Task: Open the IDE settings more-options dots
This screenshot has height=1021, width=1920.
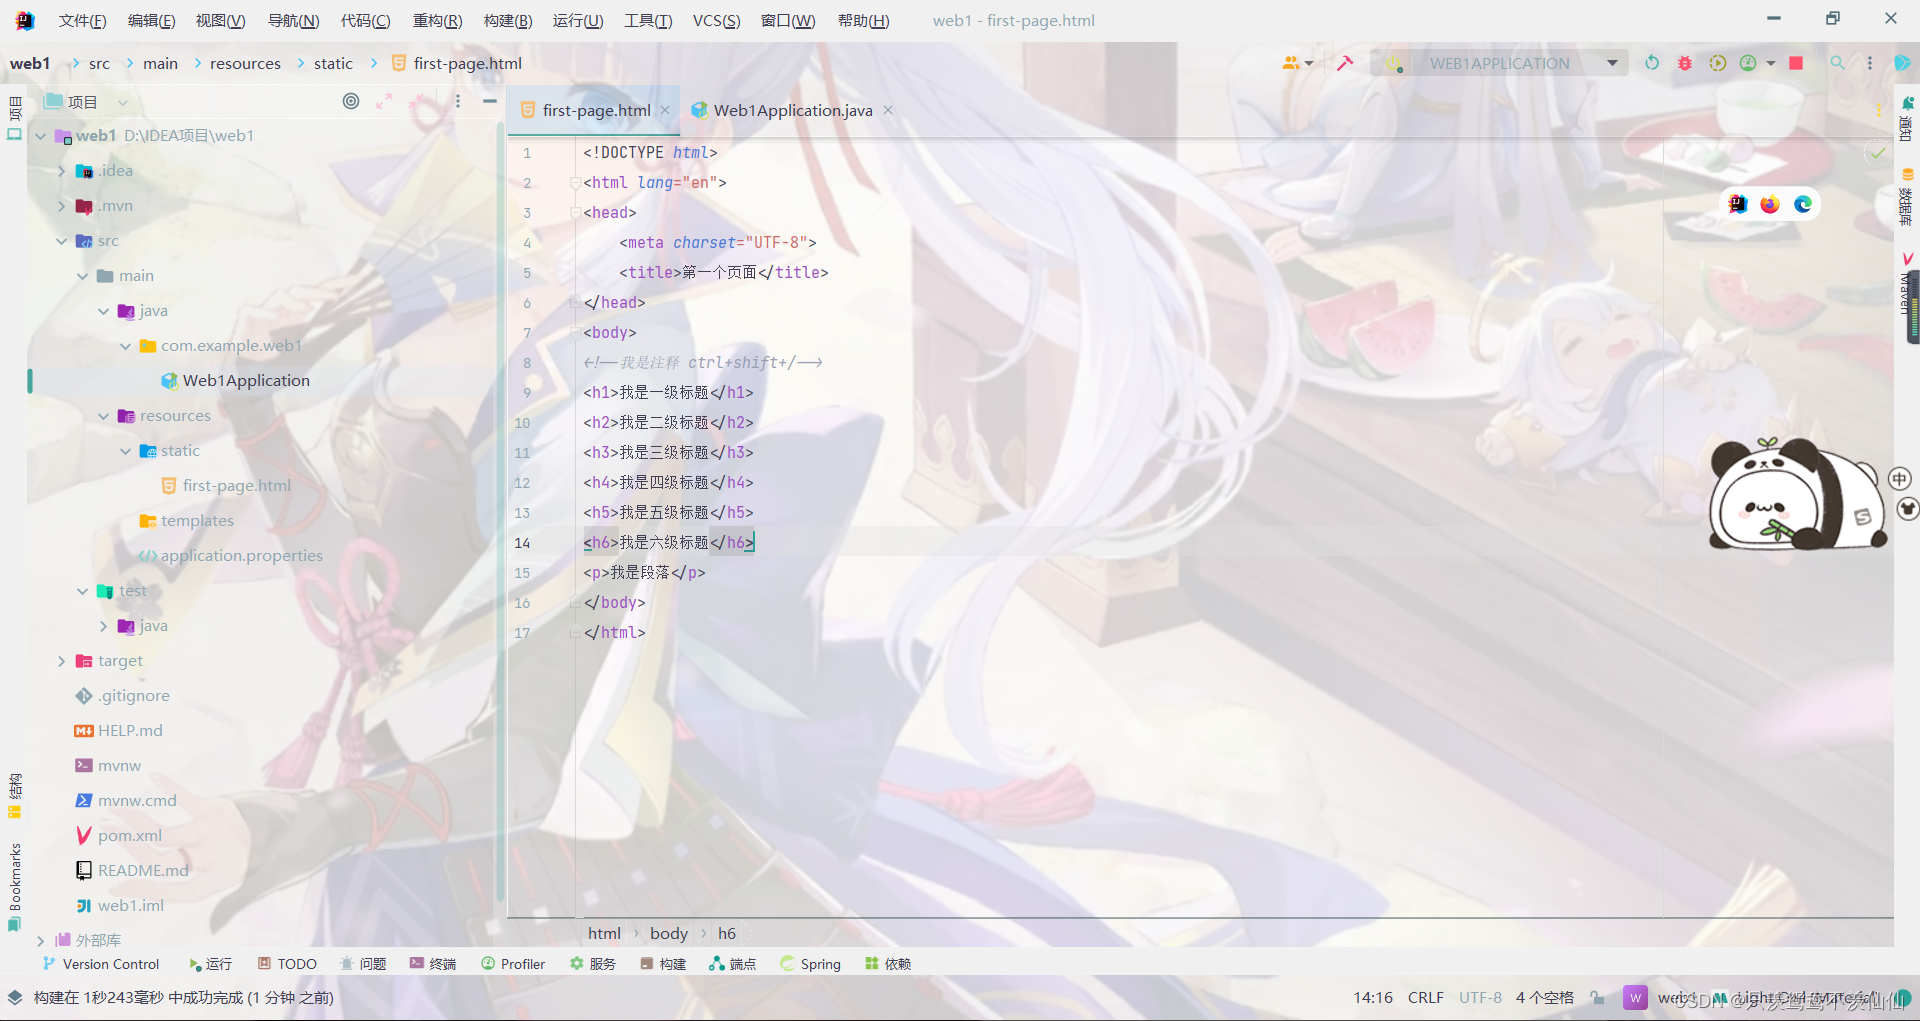Action: pyautogui.click(x=1870, y=63)
